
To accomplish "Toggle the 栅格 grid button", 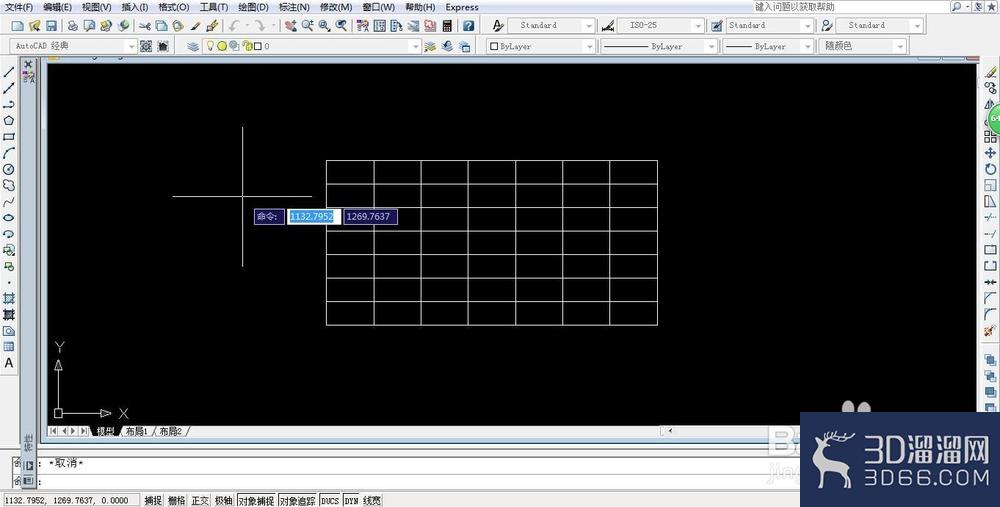I will [x=177, y=501].
